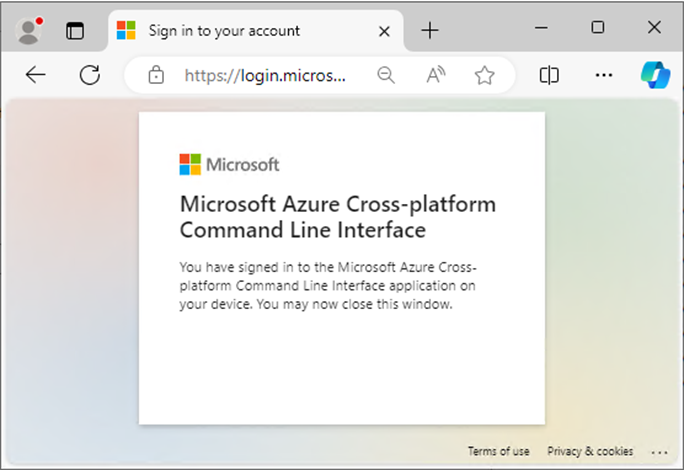Open the tab actions menu icon

tap(75, 31)
